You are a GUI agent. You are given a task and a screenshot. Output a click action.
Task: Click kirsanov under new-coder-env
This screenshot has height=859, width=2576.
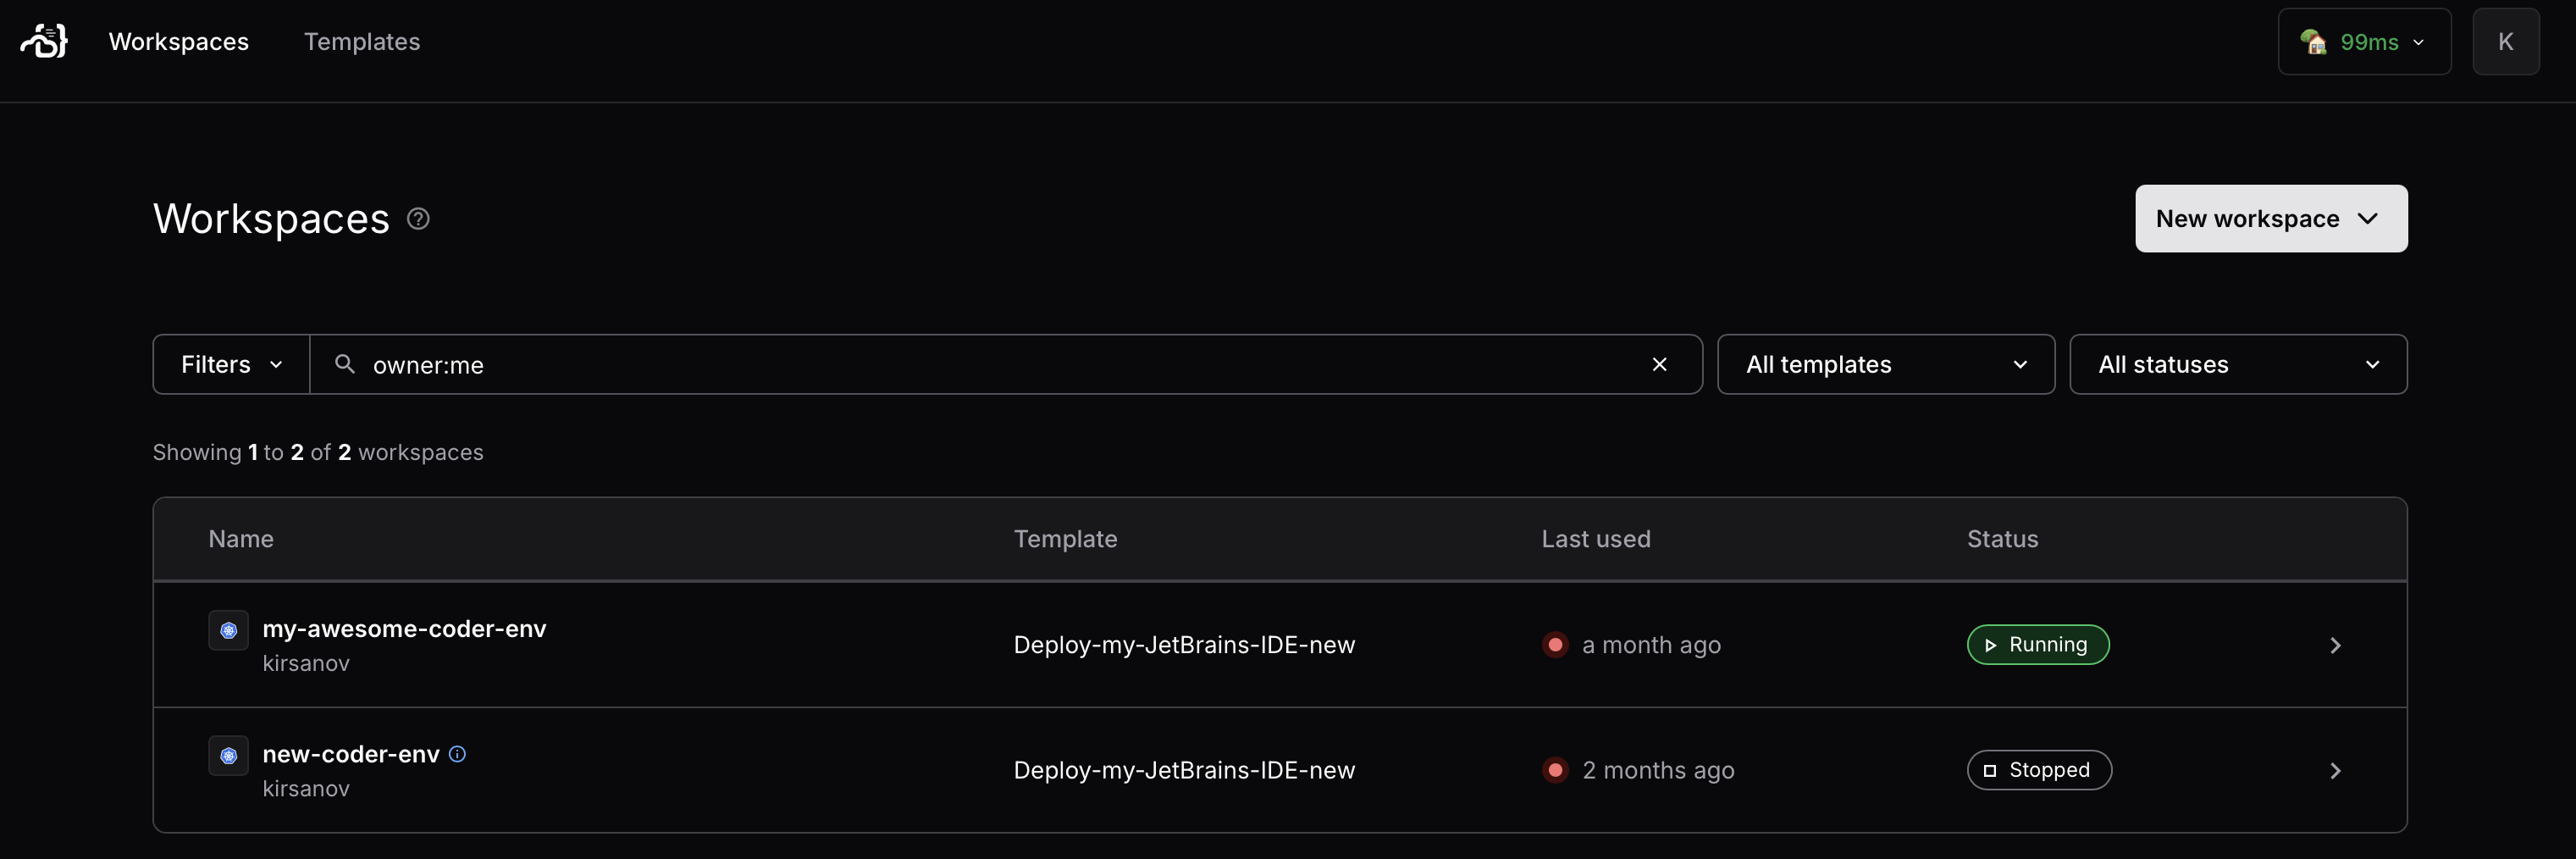tap(306, 788)
